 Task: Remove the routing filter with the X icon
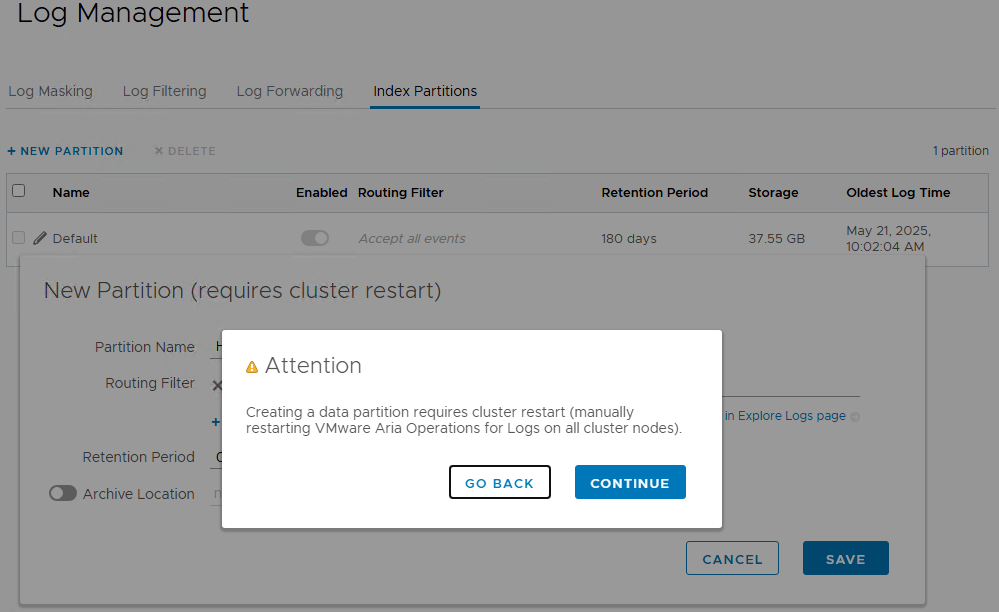click(x=216, y=385)
